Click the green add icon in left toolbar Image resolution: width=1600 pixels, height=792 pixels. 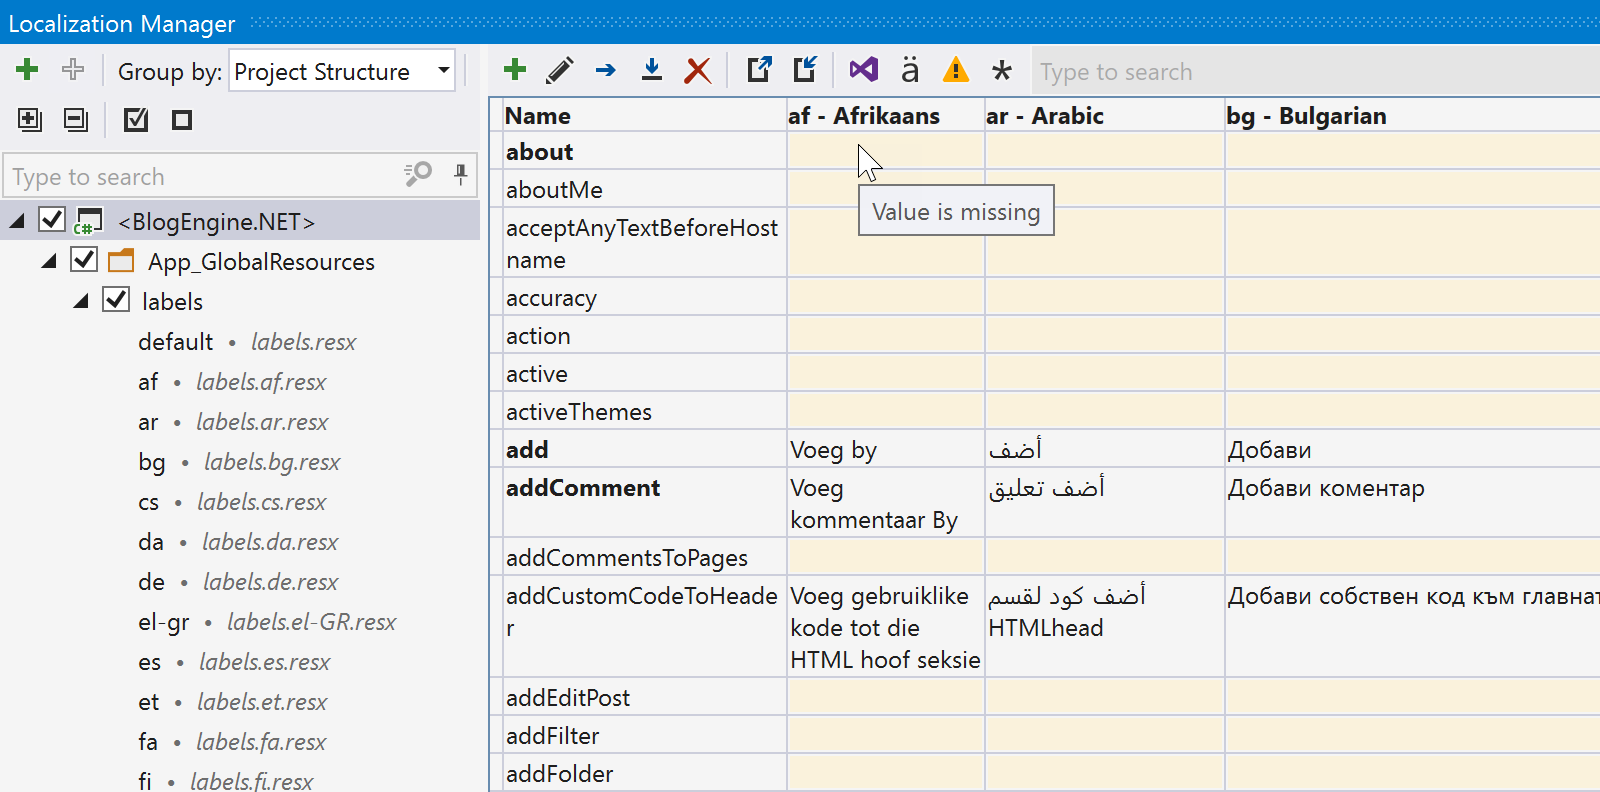click(27, 70)
